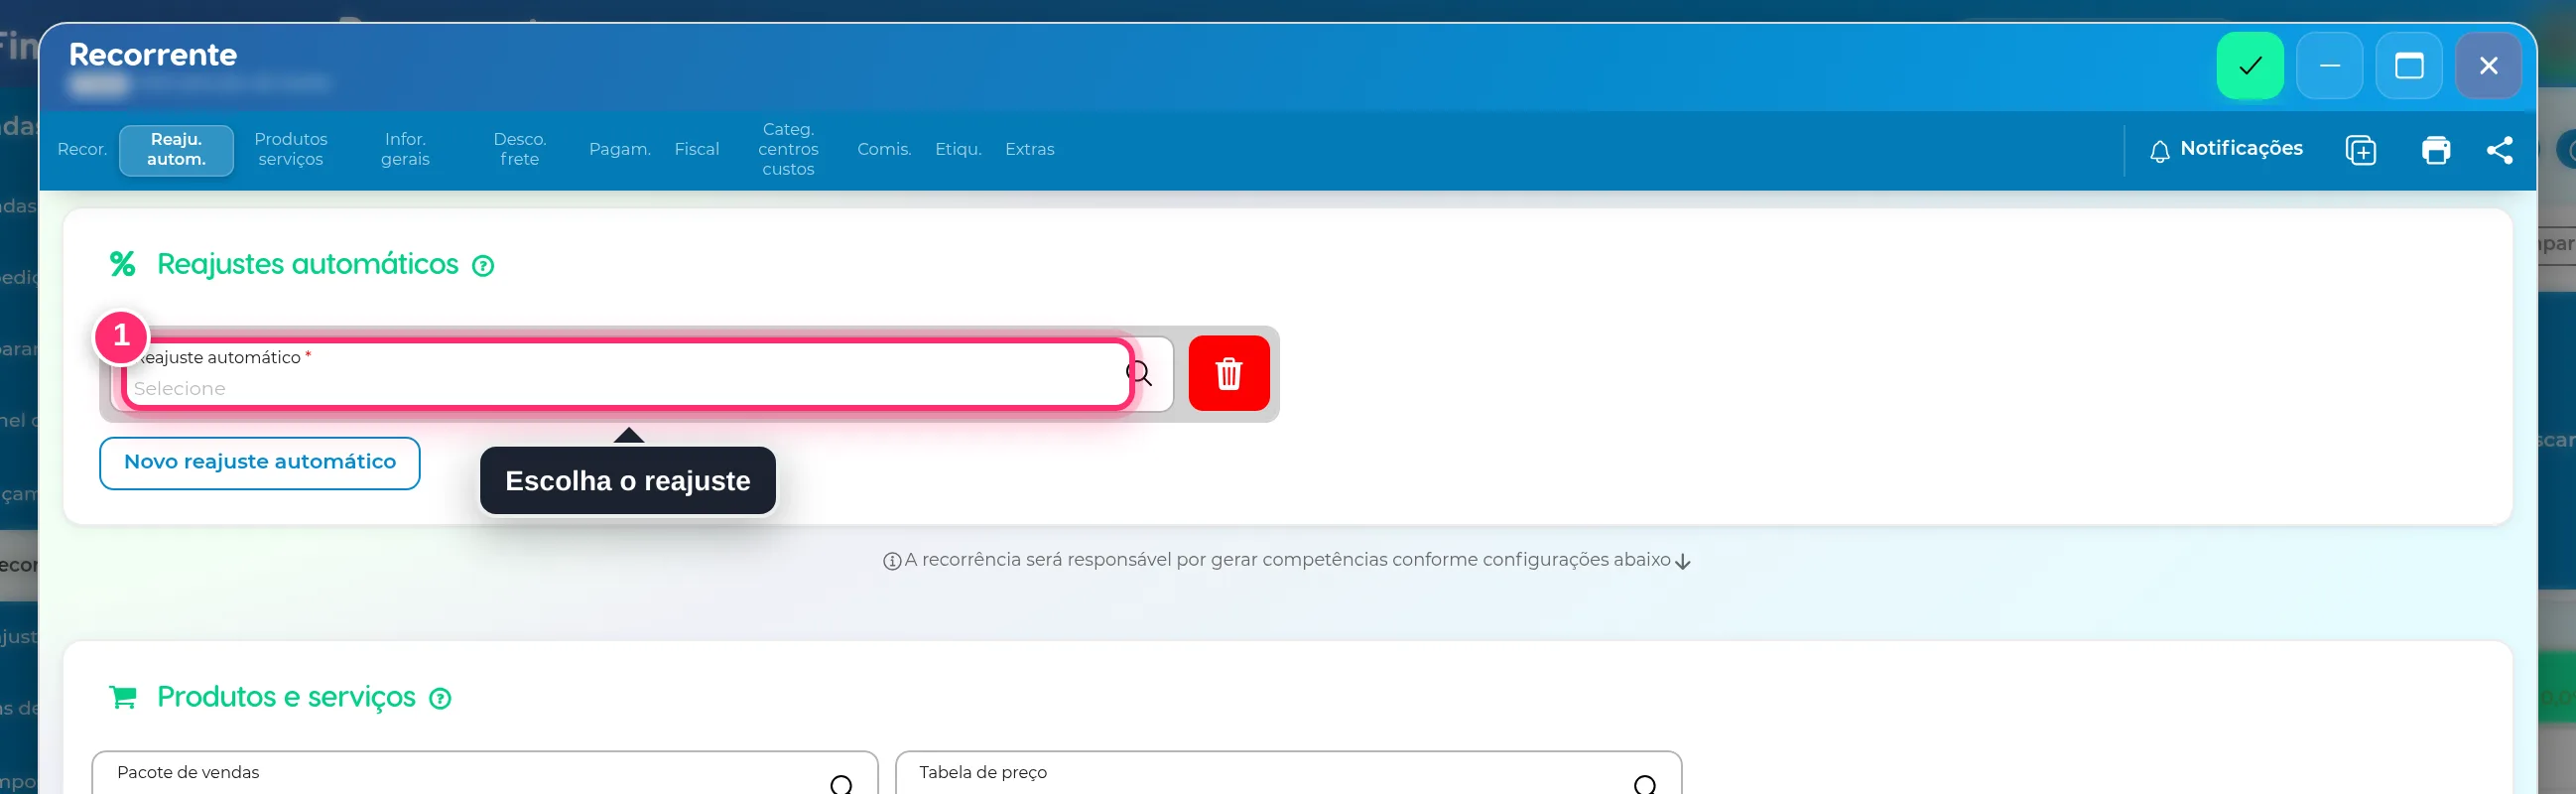This screenshot has width=2576, height=794.
Task: Click the Reajustes automáticos heading
Action: (308, 264)
